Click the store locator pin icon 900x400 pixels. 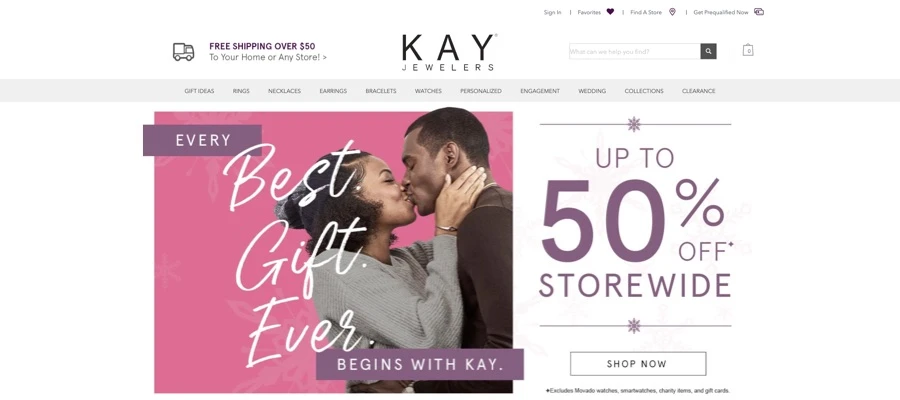point(672,11)
